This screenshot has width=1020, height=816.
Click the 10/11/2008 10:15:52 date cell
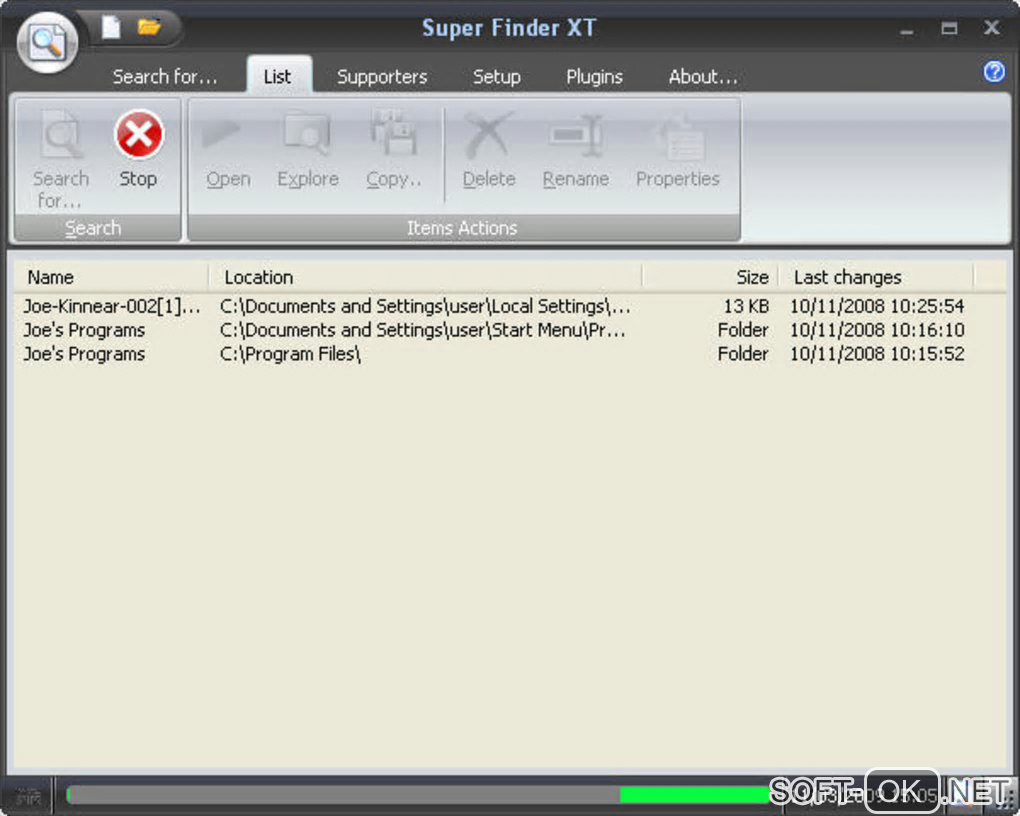click(877, 354)
